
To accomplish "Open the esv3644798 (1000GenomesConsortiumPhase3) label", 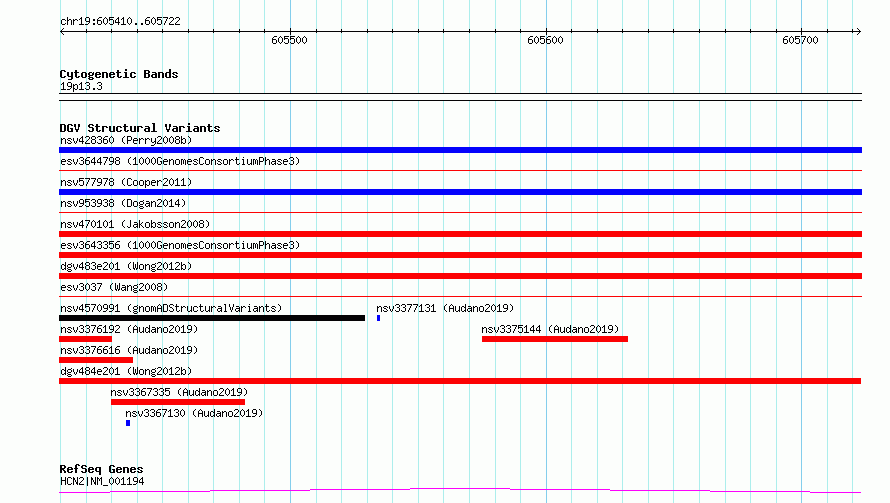I will pos(180,161).
